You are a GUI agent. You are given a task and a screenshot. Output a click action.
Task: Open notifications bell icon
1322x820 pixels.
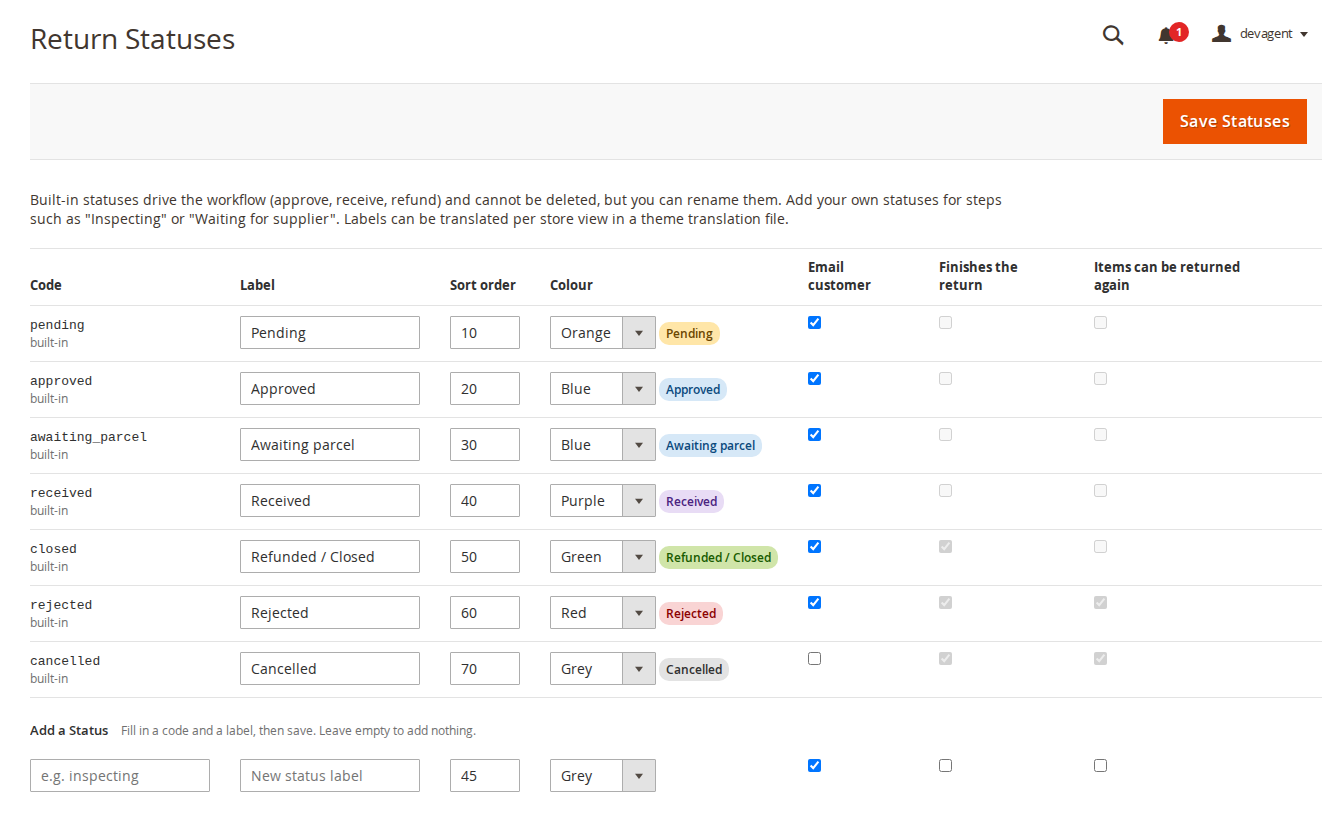[x=1165, y=36]
